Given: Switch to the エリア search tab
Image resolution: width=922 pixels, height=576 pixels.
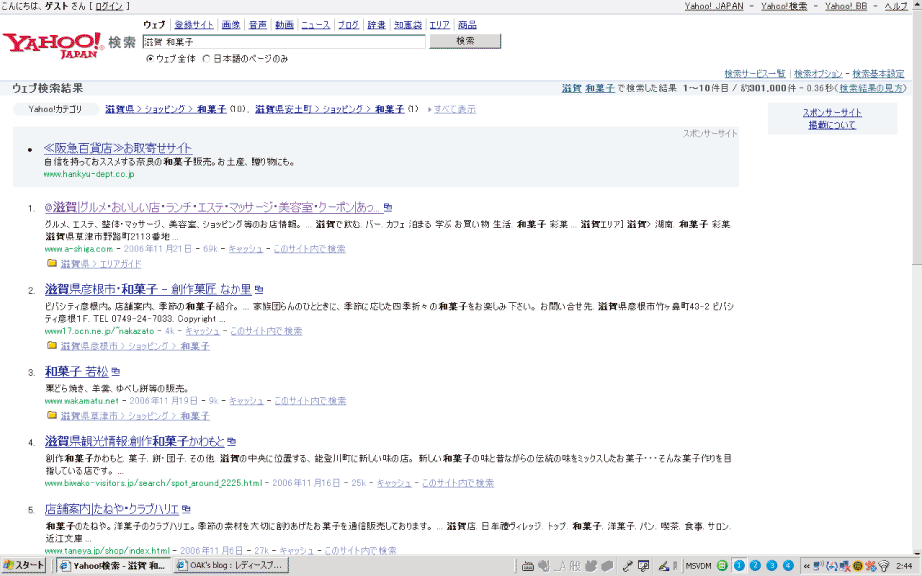Looking at the screenshot, I should click(439, 25).
